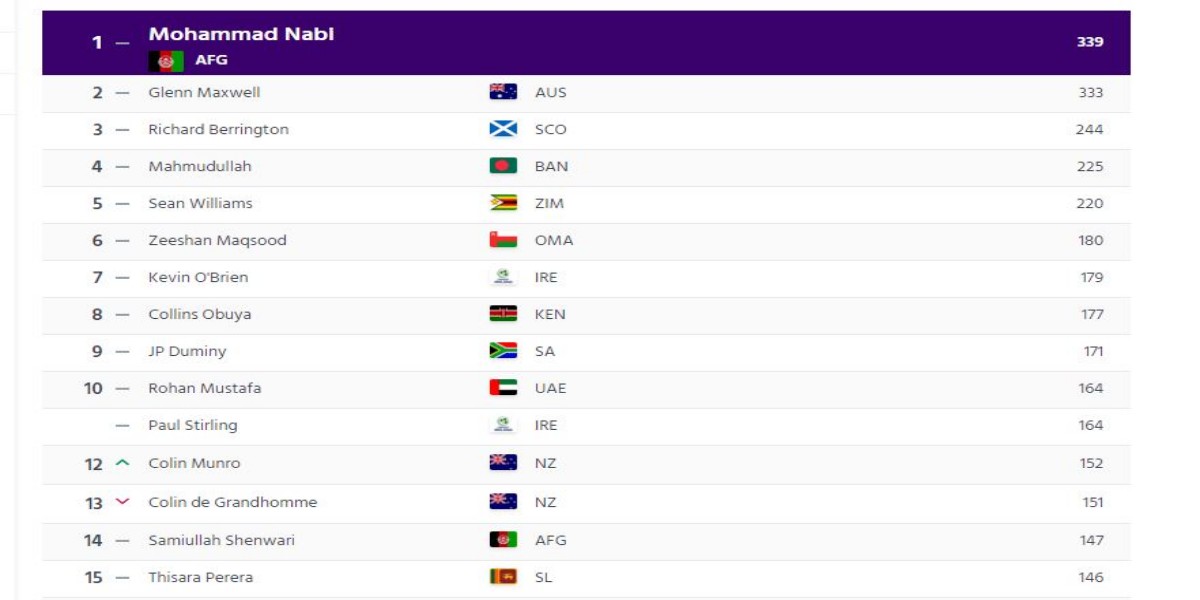The height and width of the screenshot is (600, 1200).
Task: Click the Australia flag beside Glenn Maxwell
Action: point(503,92)
